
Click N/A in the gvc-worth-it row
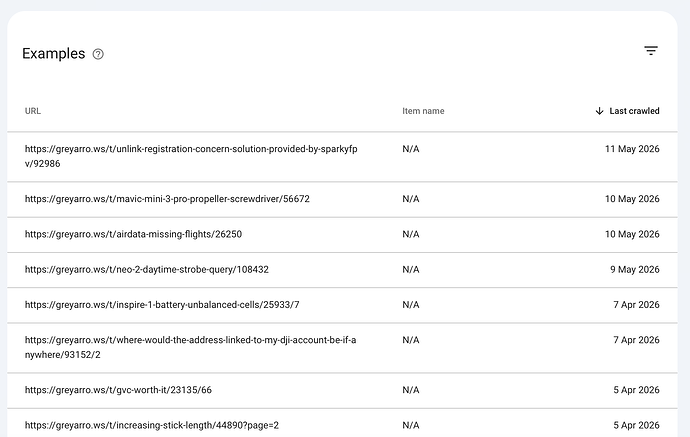[411, 390]
